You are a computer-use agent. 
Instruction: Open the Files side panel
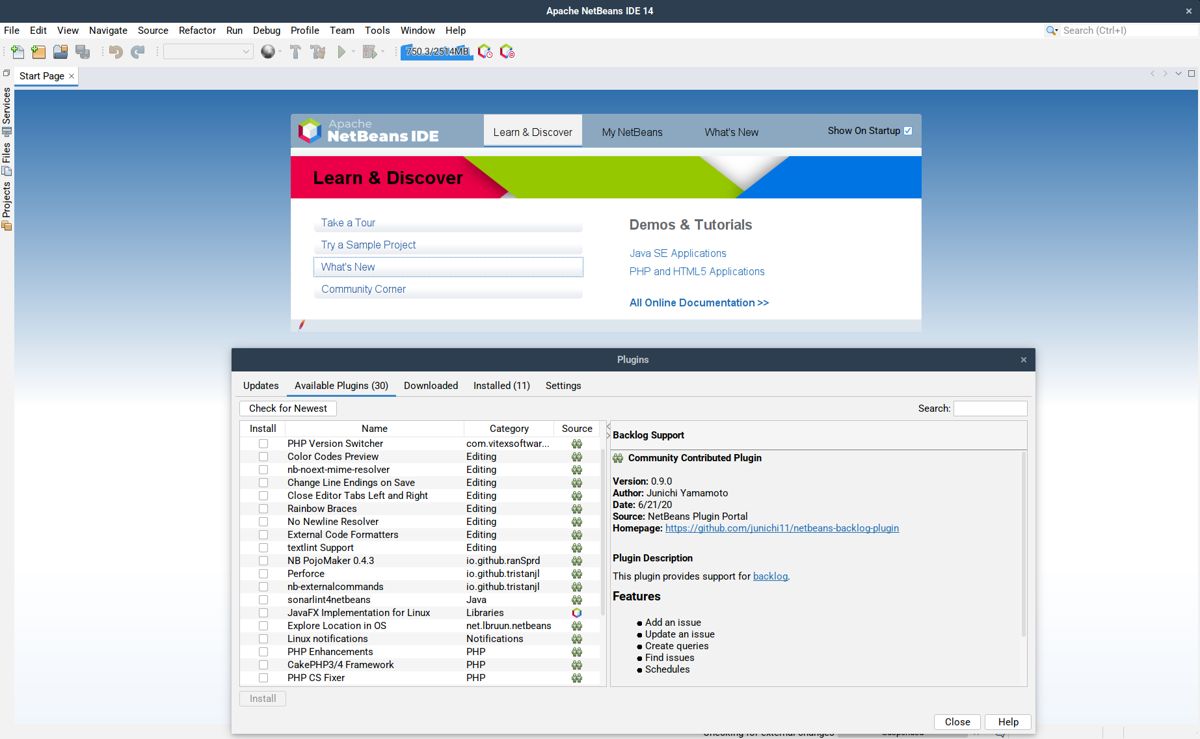click(6, 159)
